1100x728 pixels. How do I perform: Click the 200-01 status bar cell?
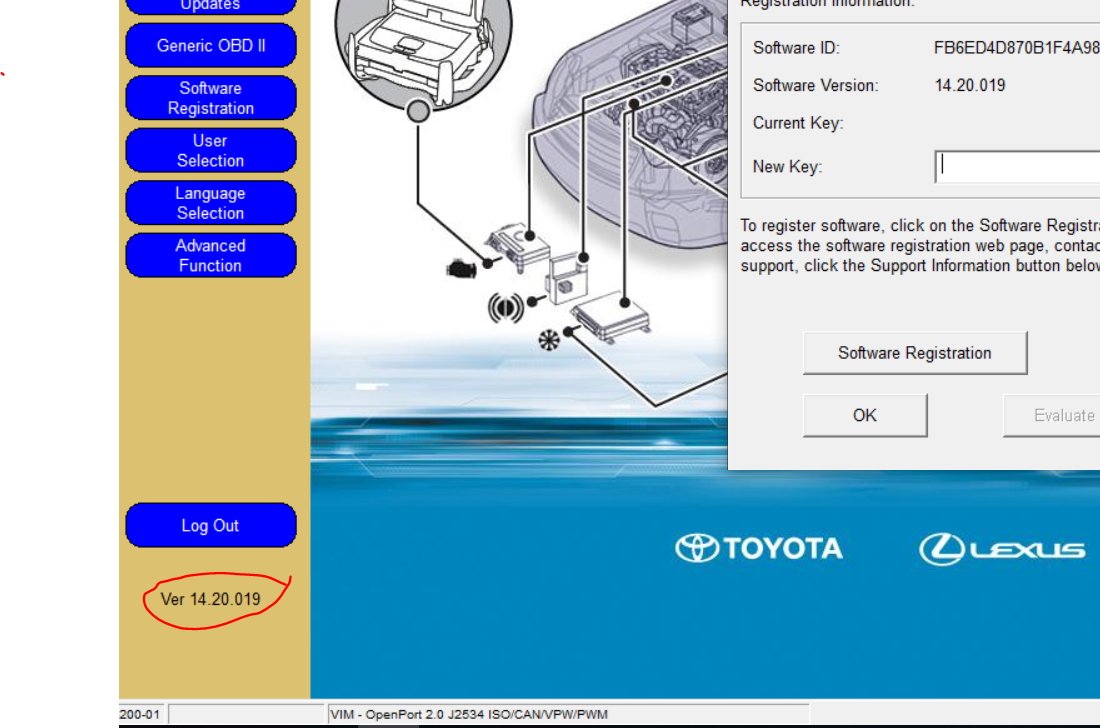[140, 714]
